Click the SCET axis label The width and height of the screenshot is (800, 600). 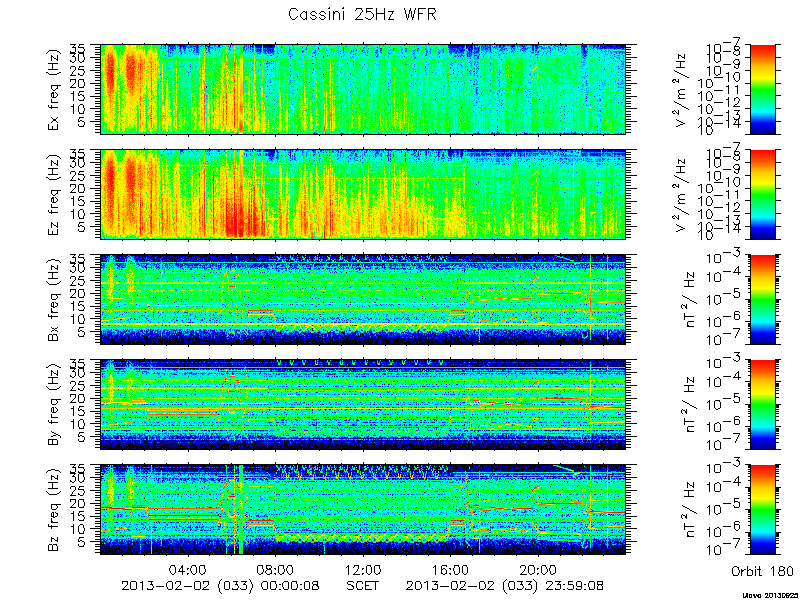[x=363, y=585]
